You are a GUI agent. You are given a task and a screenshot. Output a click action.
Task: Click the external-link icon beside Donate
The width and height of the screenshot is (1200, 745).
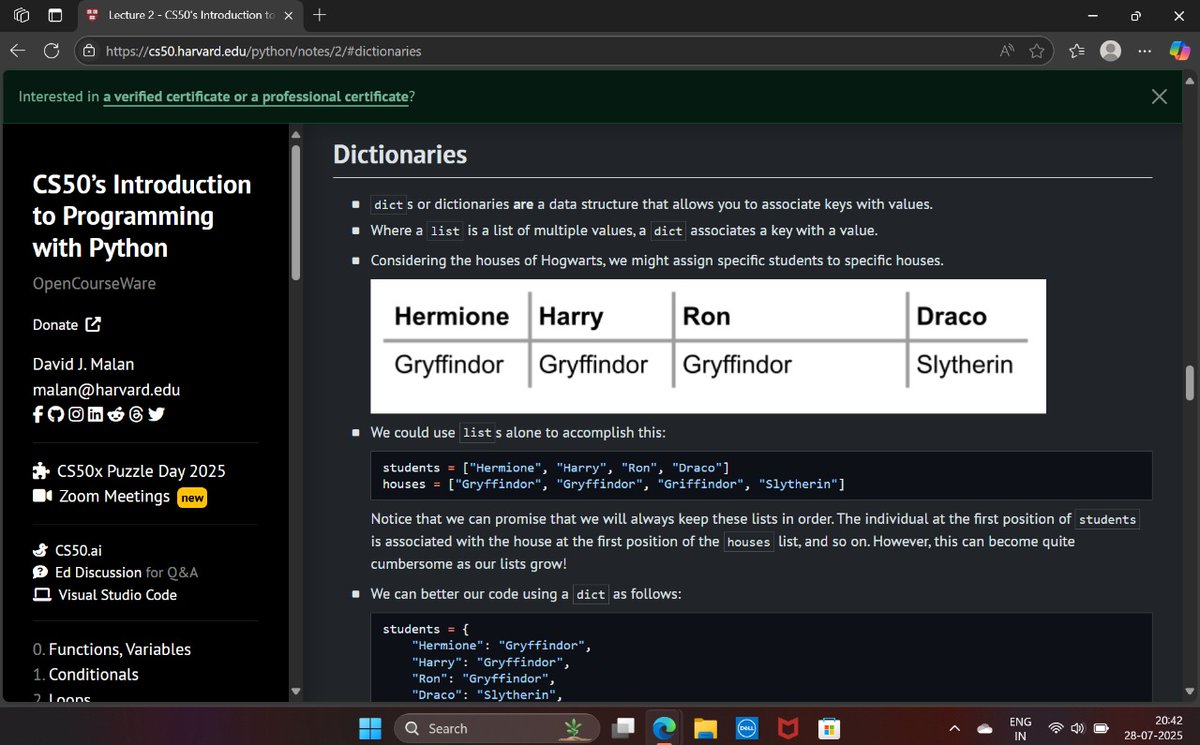(93, 324)
